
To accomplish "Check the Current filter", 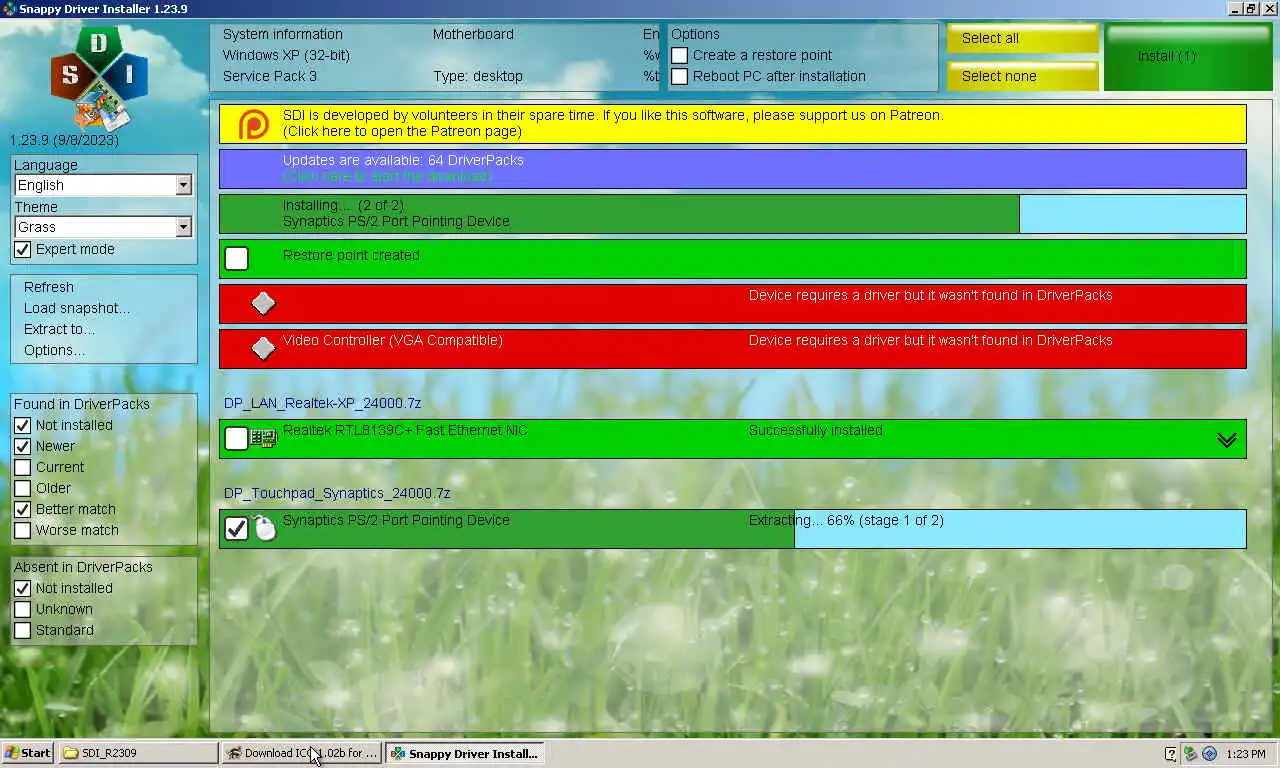I will coord(23,468).
